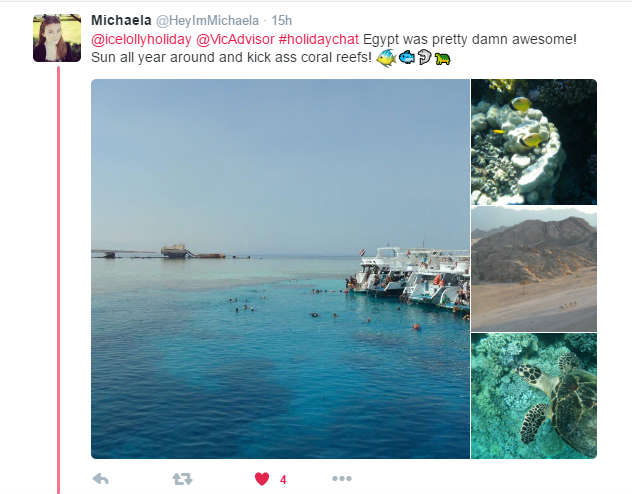Open the @VicAdvisor mention
Image resolution: width=632 pixels, height=494 pixels.
(x=235, y=39)
